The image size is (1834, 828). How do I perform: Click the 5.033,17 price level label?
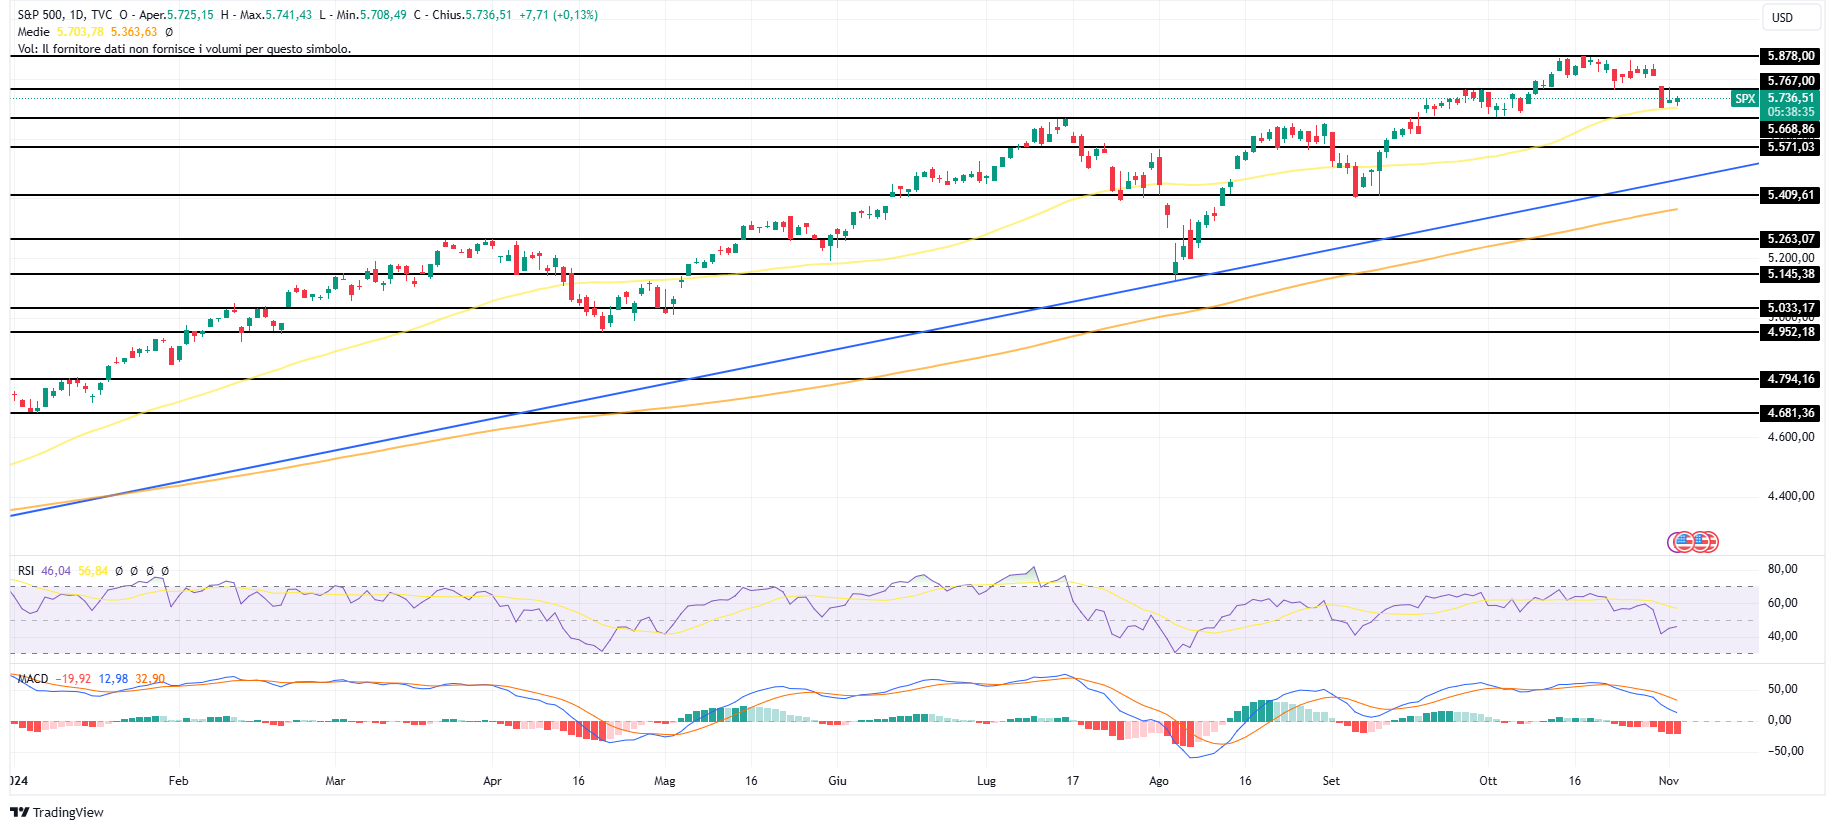(1790, 308)
